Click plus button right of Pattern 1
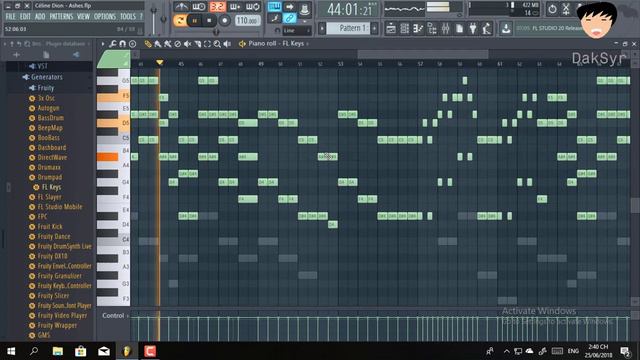640x360 pixels. (x=374, y=28)
